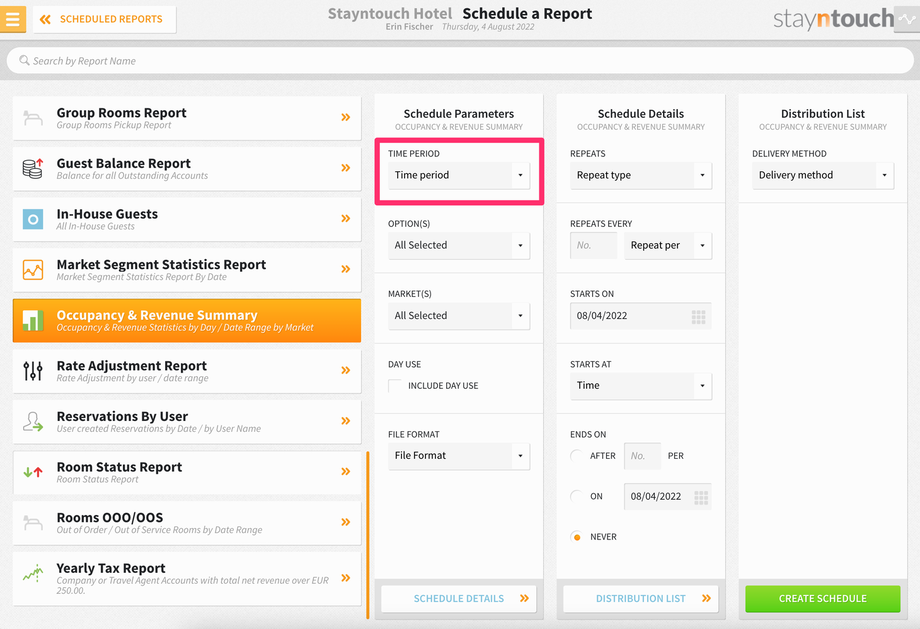This screenshot has height=629, width=920.
Task: Click the Yearly Tax Report graph icon
Action: (33, 573)
